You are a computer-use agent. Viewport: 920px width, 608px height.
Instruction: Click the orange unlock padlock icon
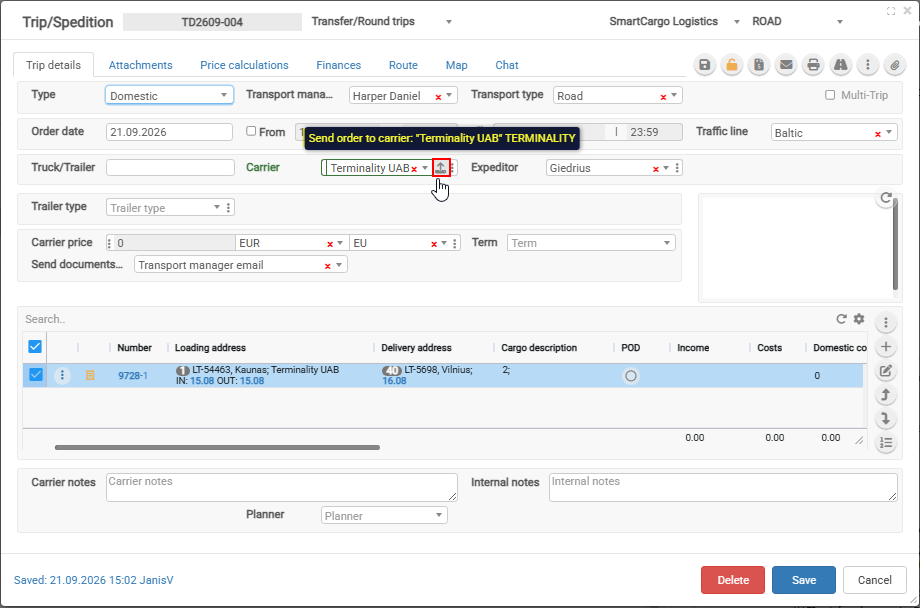tap(732, 65)
